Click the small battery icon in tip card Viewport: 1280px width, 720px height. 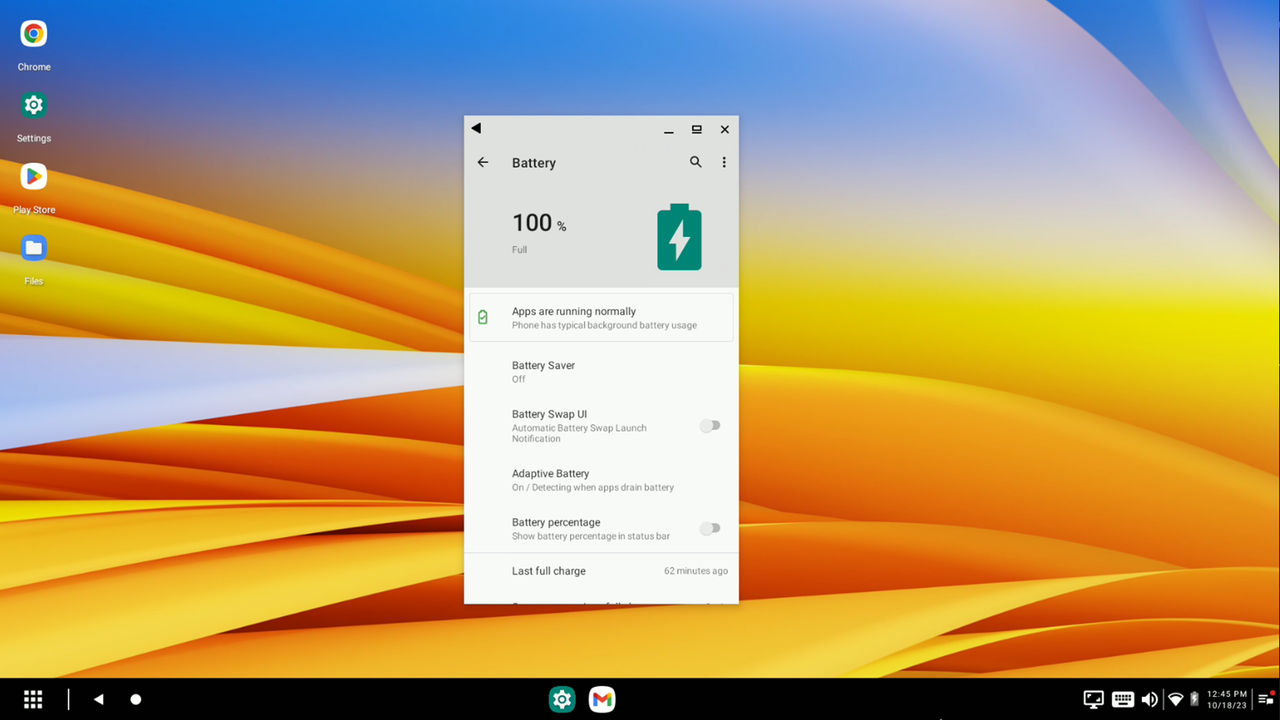tap(483, 317)
